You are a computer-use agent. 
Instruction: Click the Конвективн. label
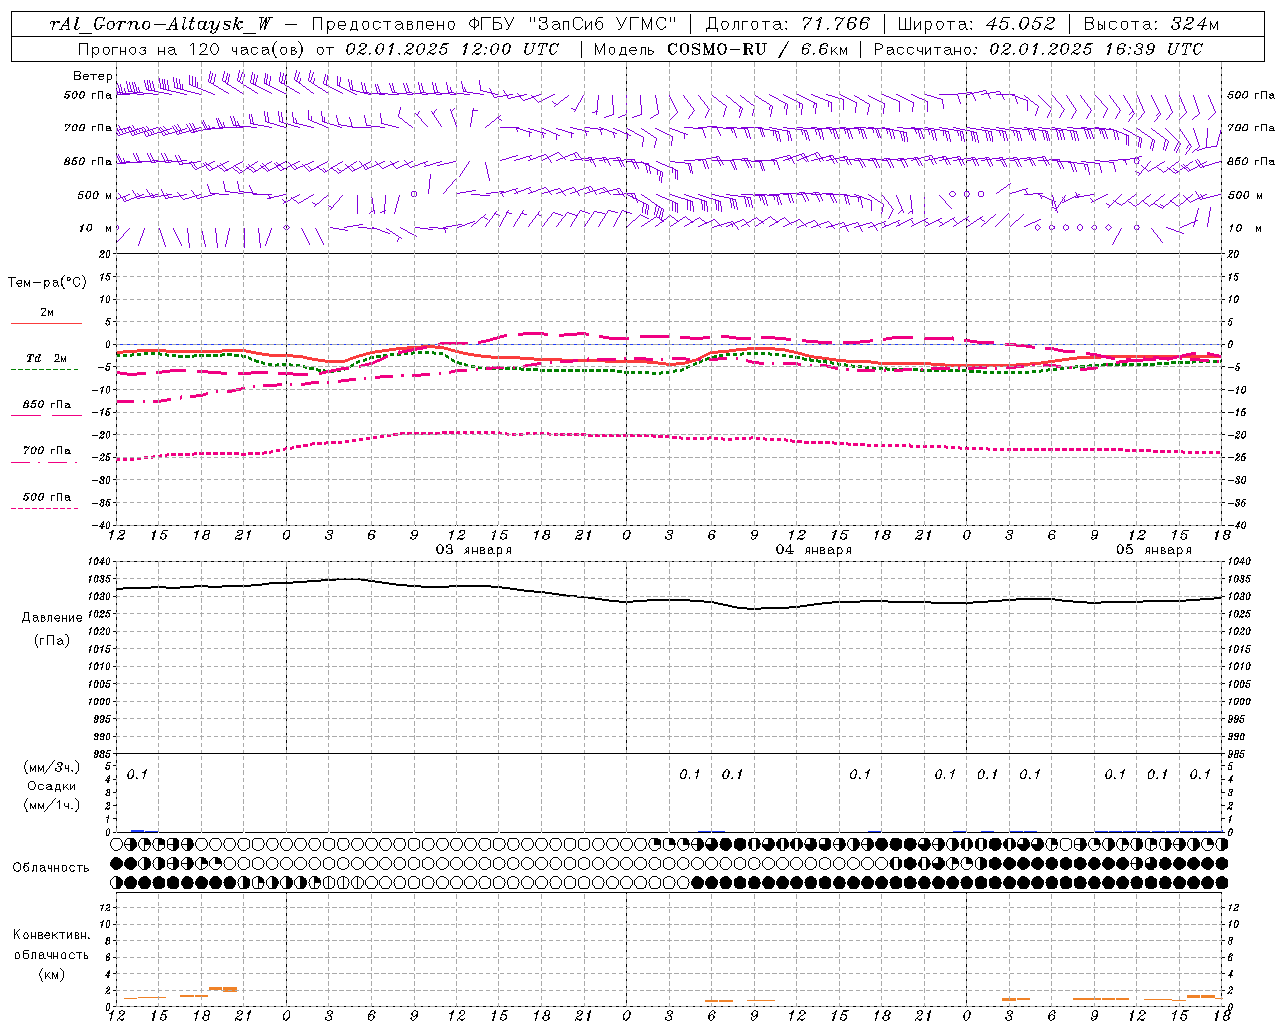[x=51, y=935]
